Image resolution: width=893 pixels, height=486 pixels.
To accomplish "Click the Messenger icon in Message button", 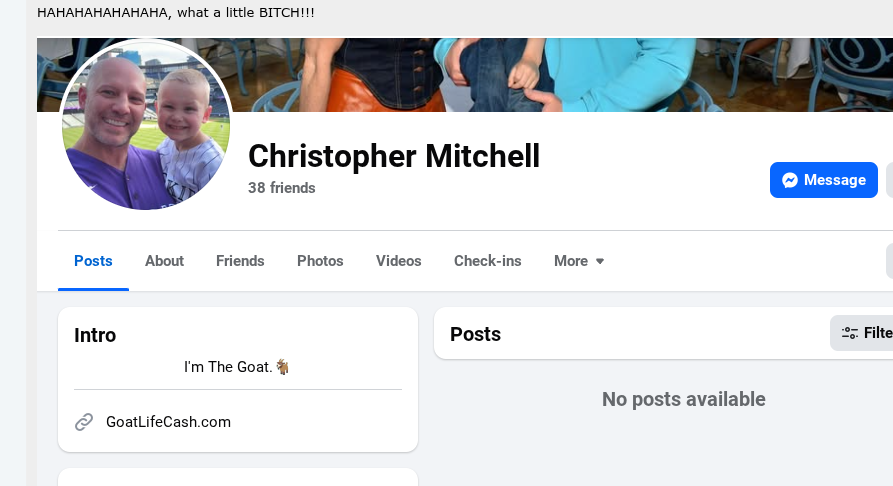I will pos(790,180).
